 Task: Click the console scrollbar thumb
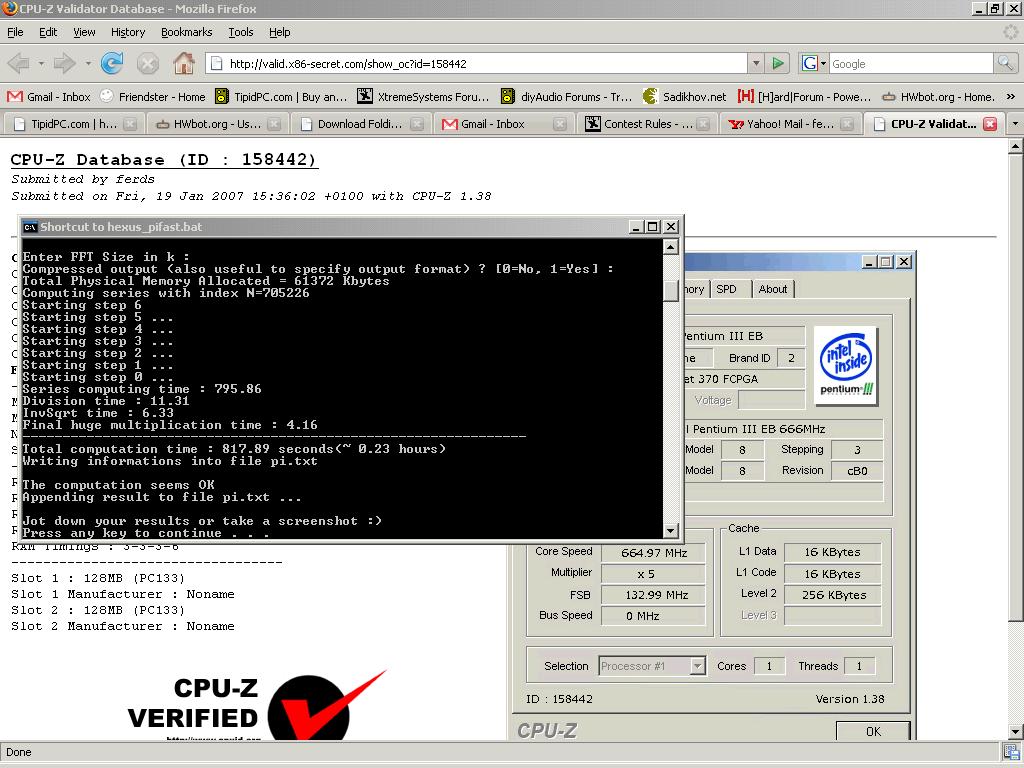(x=671, y=291)
